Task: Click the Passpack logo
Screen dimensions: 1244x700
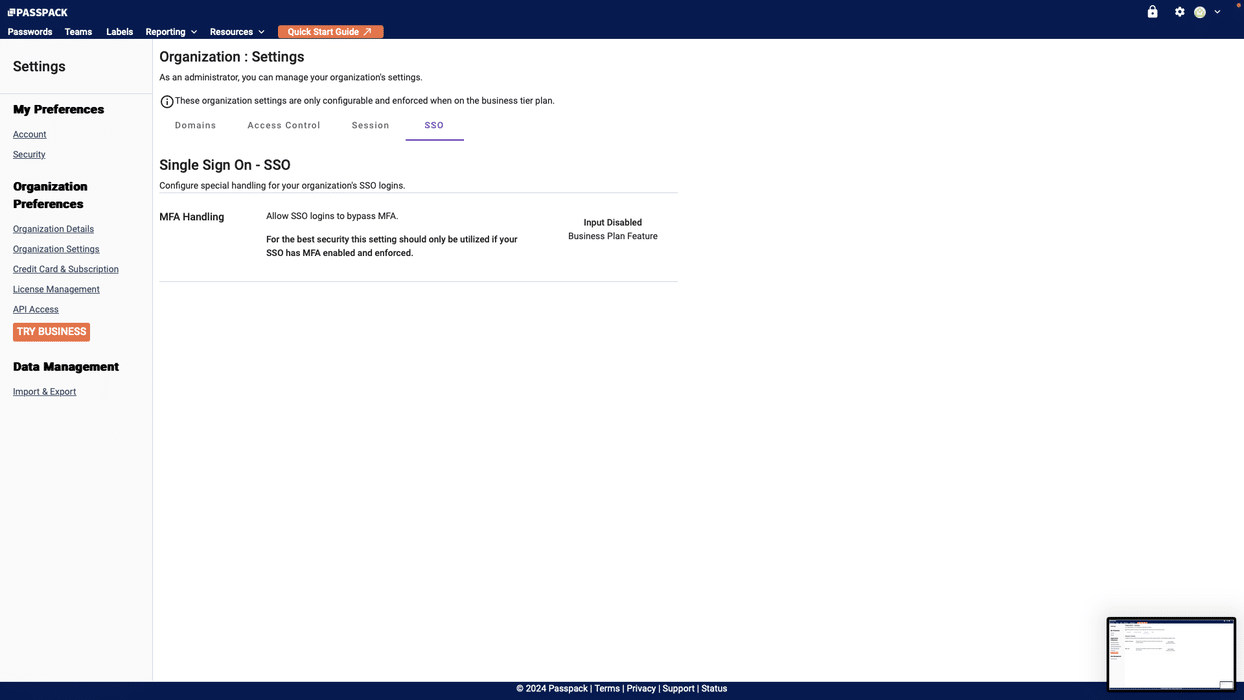Action: pyautogui.click(x=38, y=12)
